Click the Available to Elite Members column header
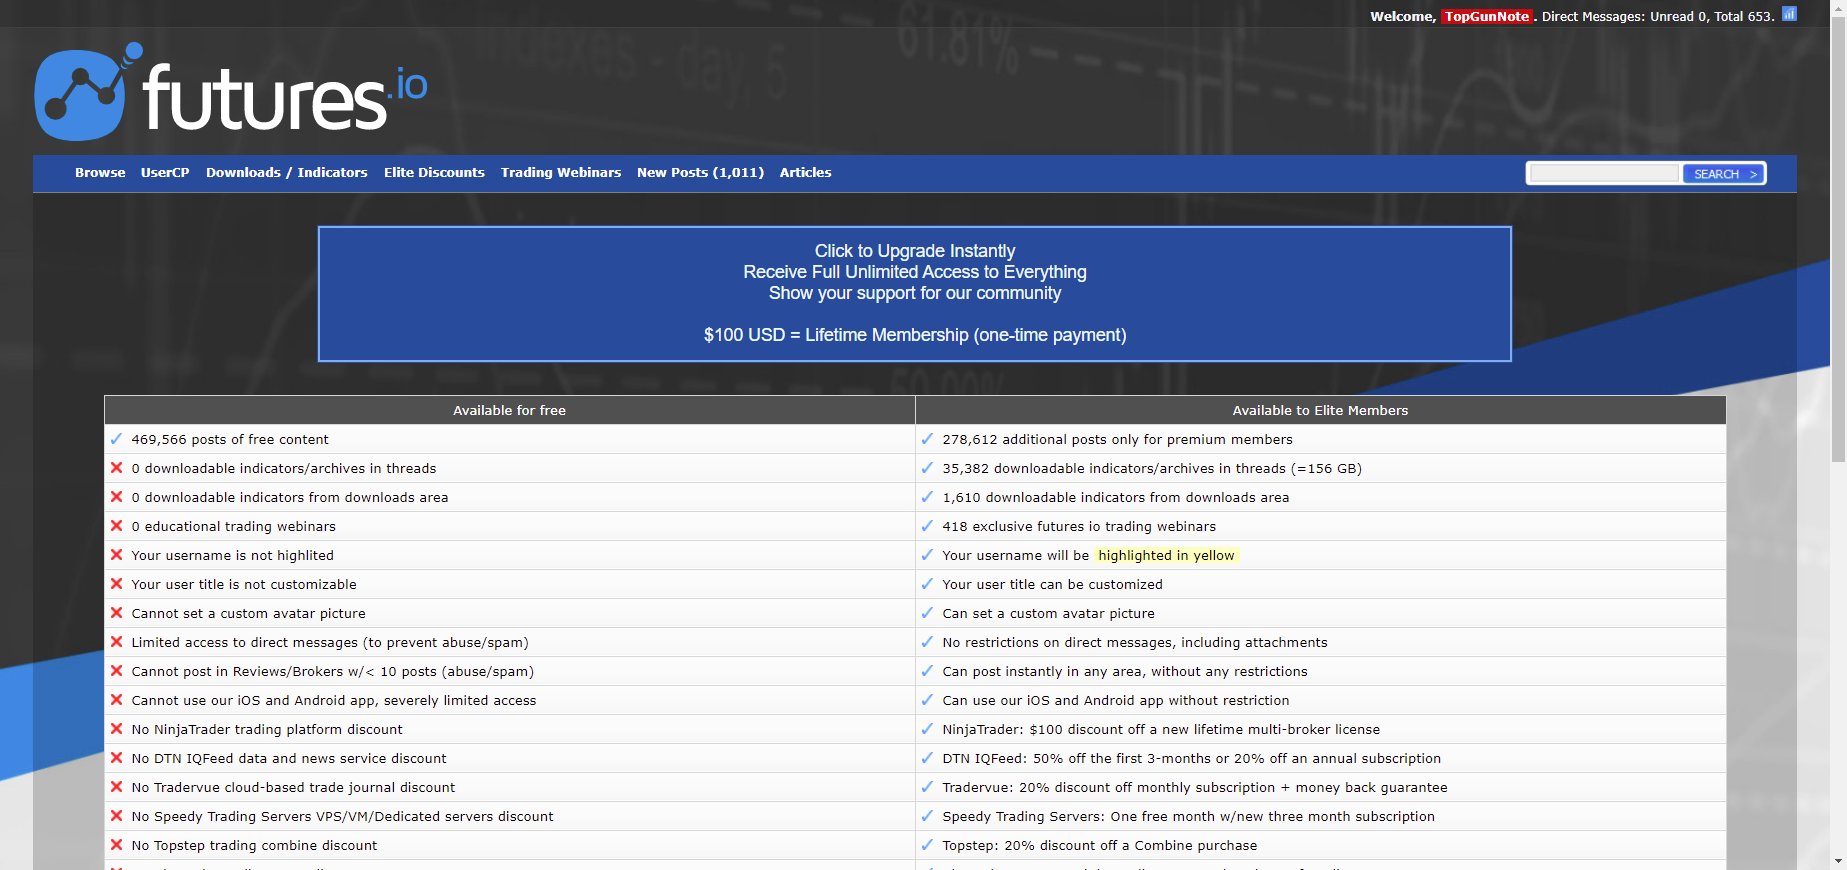Screen dimensions: 1847x870 click(x=1321, y=410)
